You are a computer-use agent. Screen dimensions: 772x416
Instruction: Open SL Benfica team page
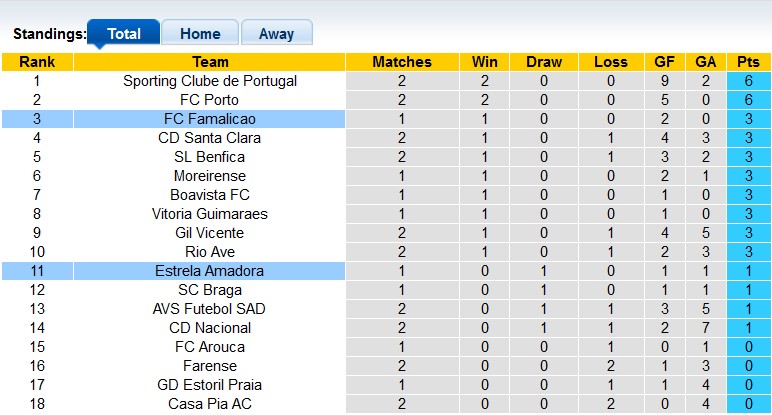point(210,157)
